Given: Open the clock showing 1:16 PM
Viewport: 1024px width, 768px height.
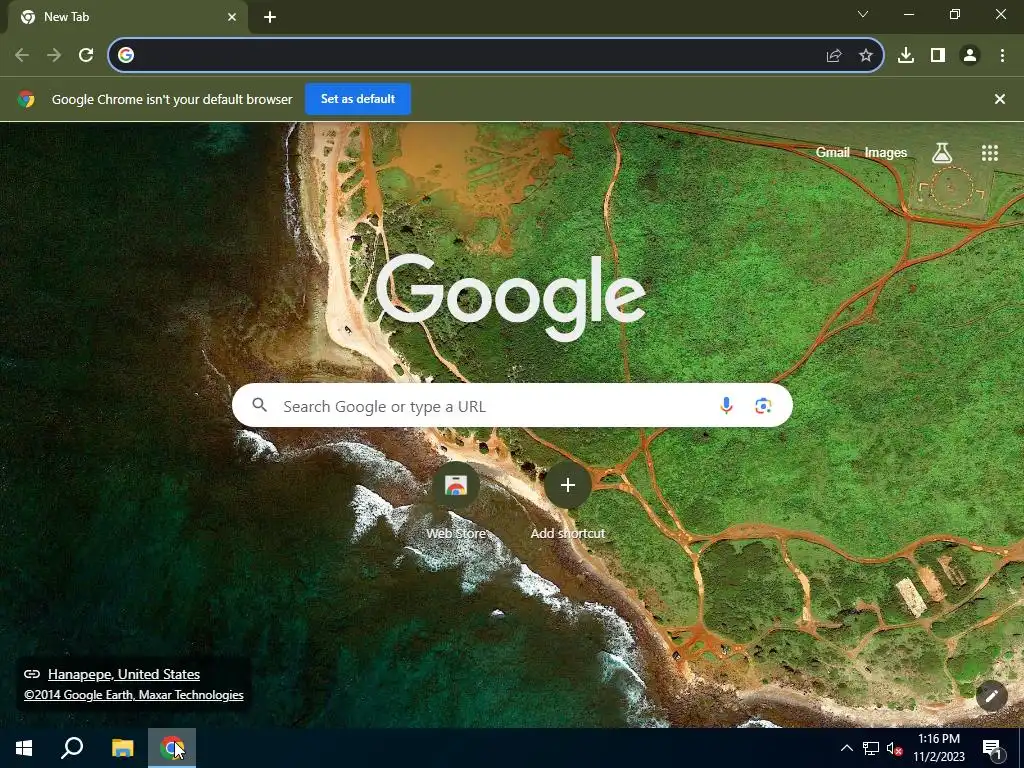Looking at the screenshot, I should (939, 748).
